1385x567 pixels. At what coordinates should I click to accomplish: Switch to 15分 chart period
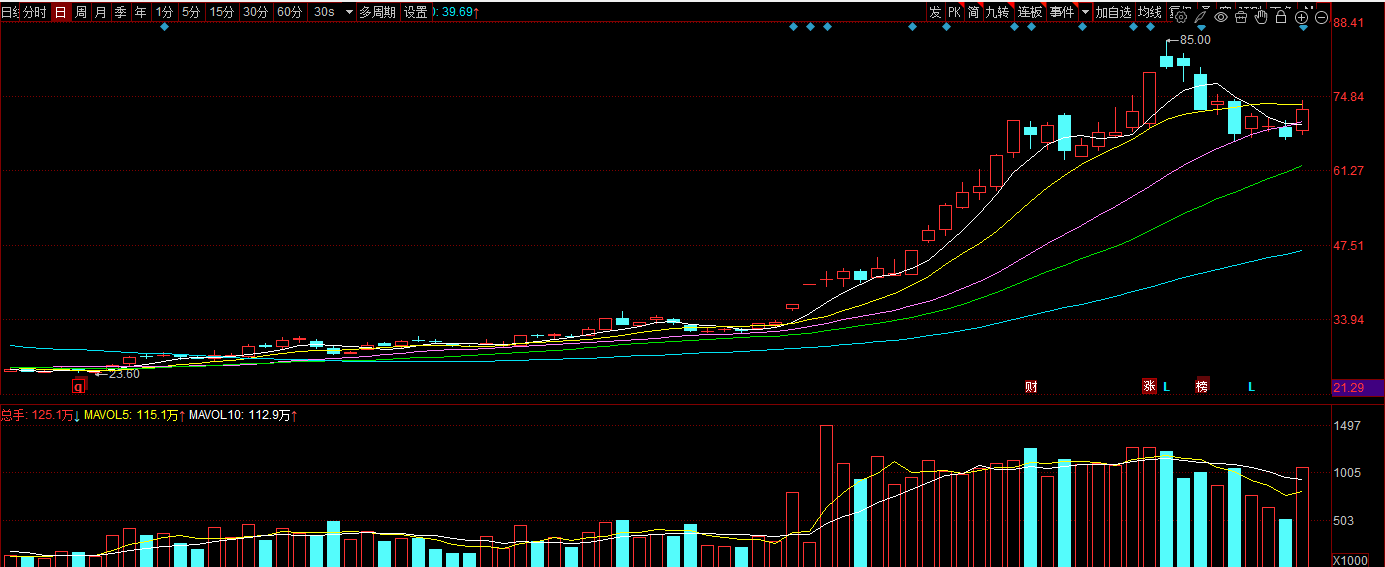click(x=222, y=12)
